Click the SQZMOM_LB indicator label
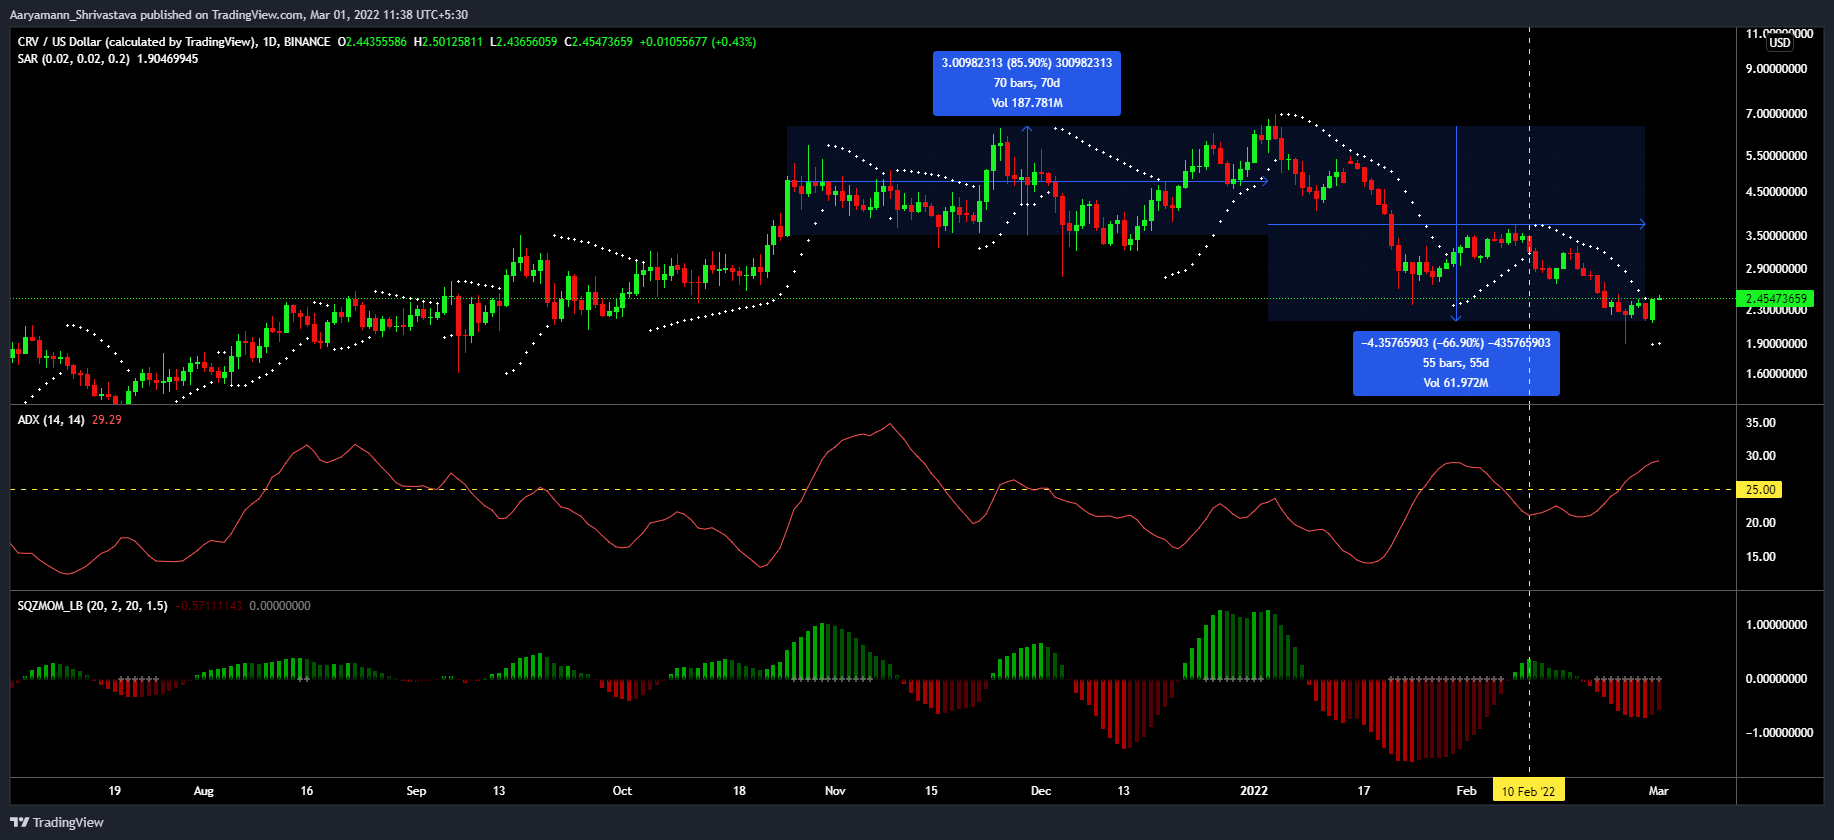The width and height of the screenshot is (1834, 840). [x=92, y=606]
